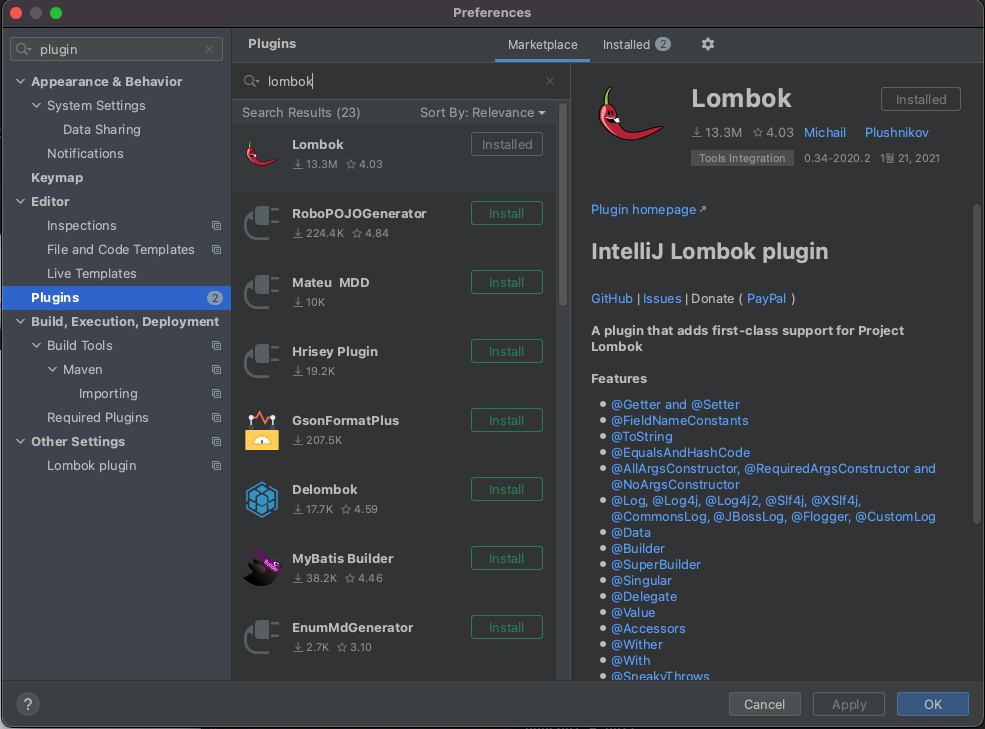Screen dimensions: 985x729
Task: Click the marketplace search magnifier icon
Action: 251,81
